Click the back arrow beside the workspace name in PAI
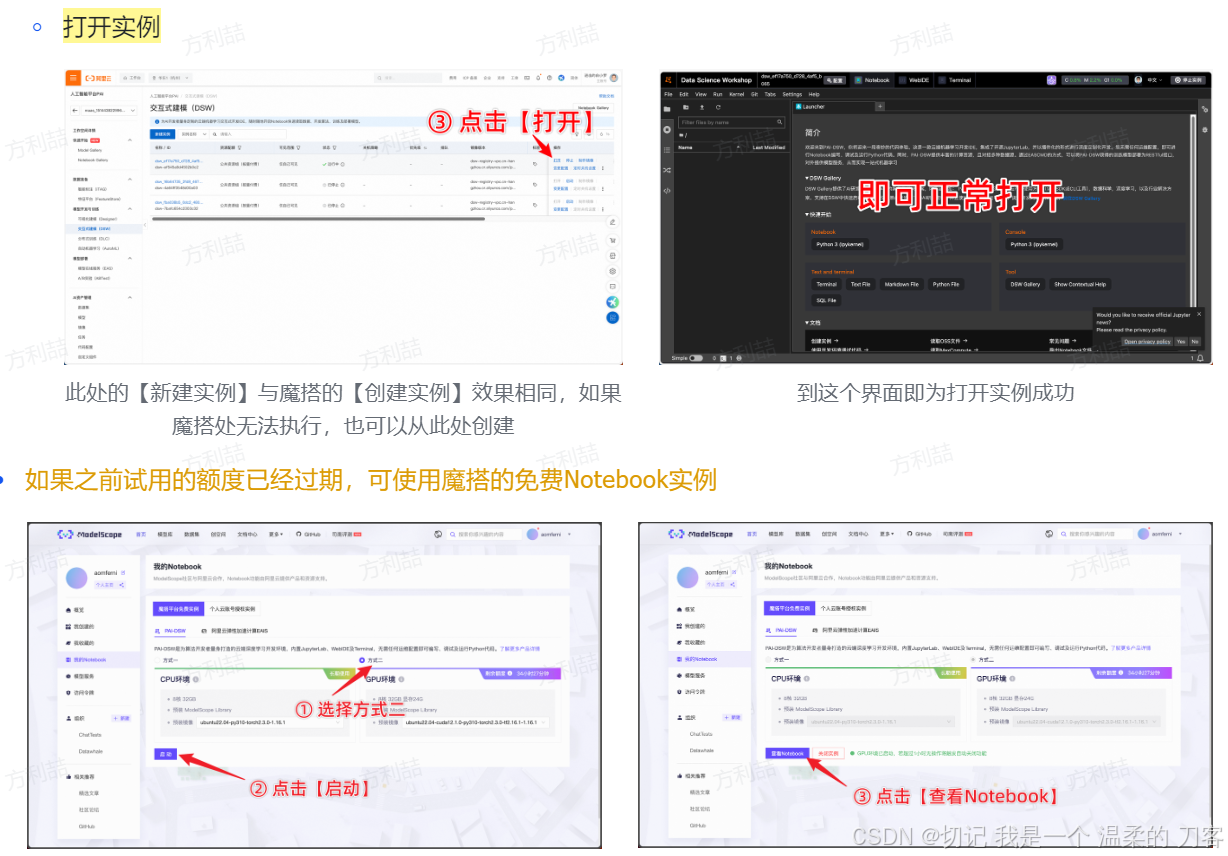This screenshot has height=856, width=1228. coord(75,110)
